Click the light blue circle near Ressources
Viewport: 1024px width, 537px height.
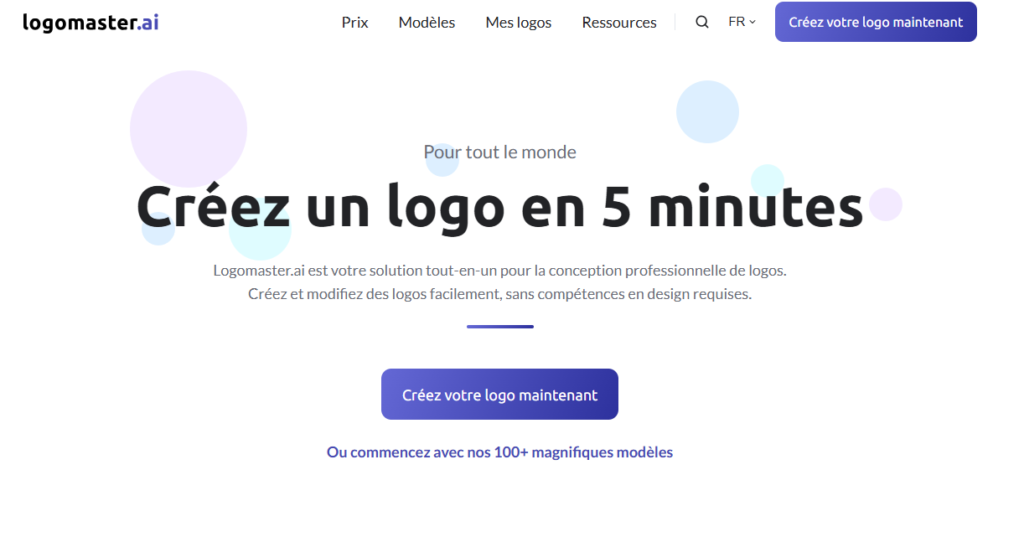tap(707, 112)
